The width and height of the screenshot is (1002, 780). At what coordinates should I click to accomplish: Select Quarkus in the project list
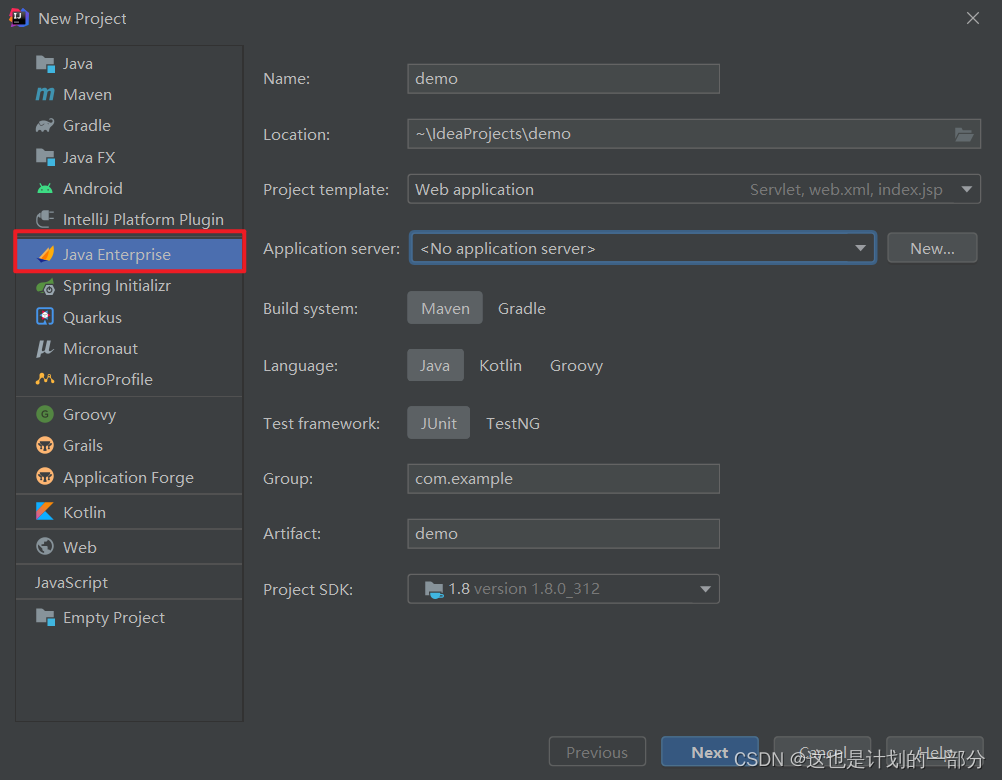(x=129, y=317)
